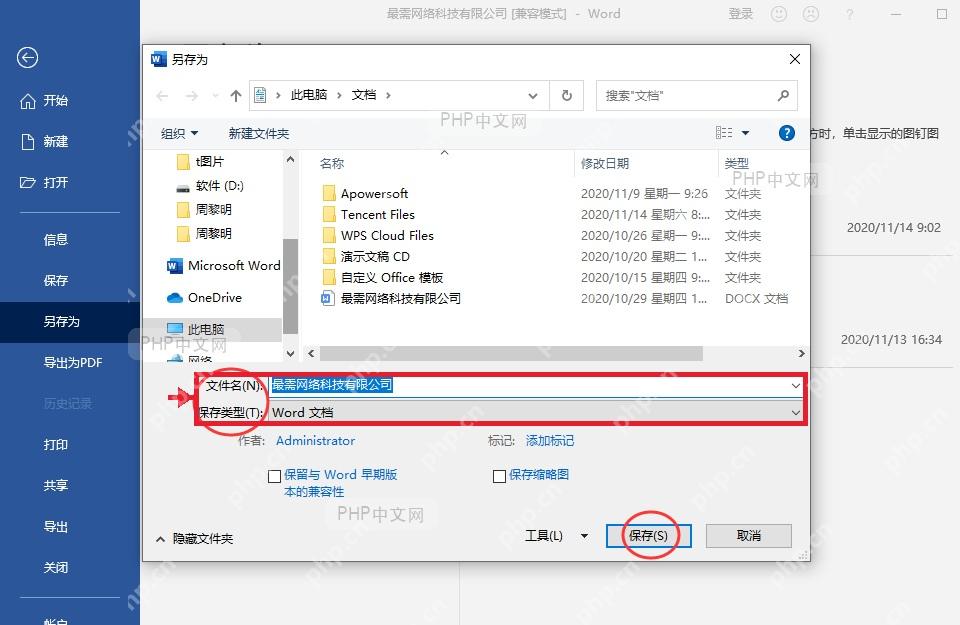The height and width of the screenshot is (625, 960).
Task: Click the Word frown feedback icon
Action: point(811,13)
